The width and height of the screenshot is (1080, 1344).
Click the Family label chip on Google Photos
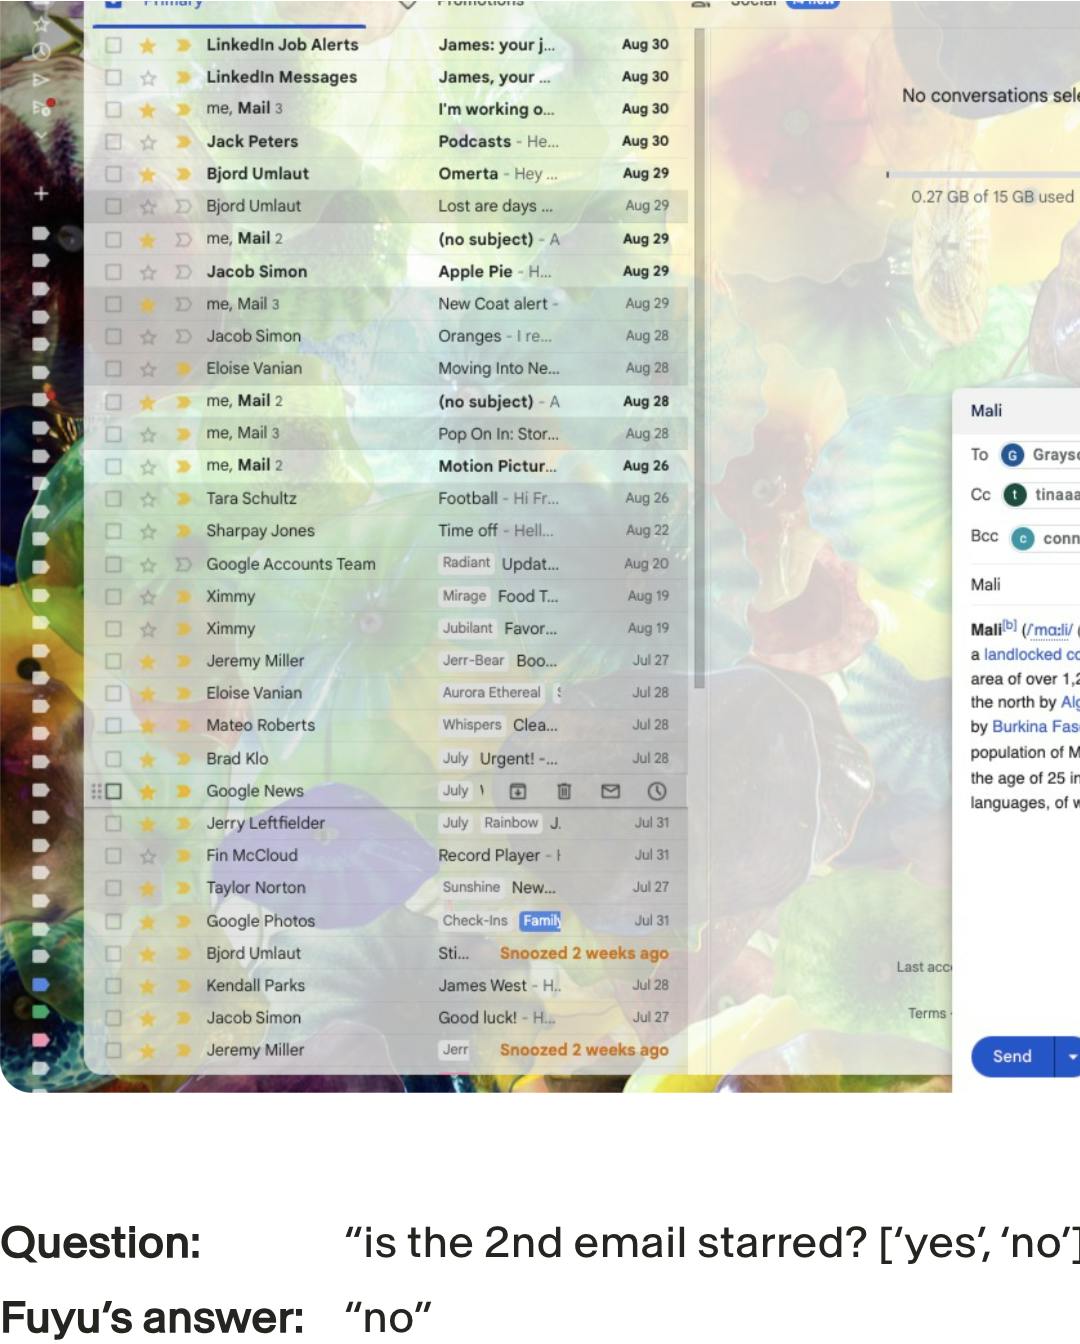tap(541, 921)
